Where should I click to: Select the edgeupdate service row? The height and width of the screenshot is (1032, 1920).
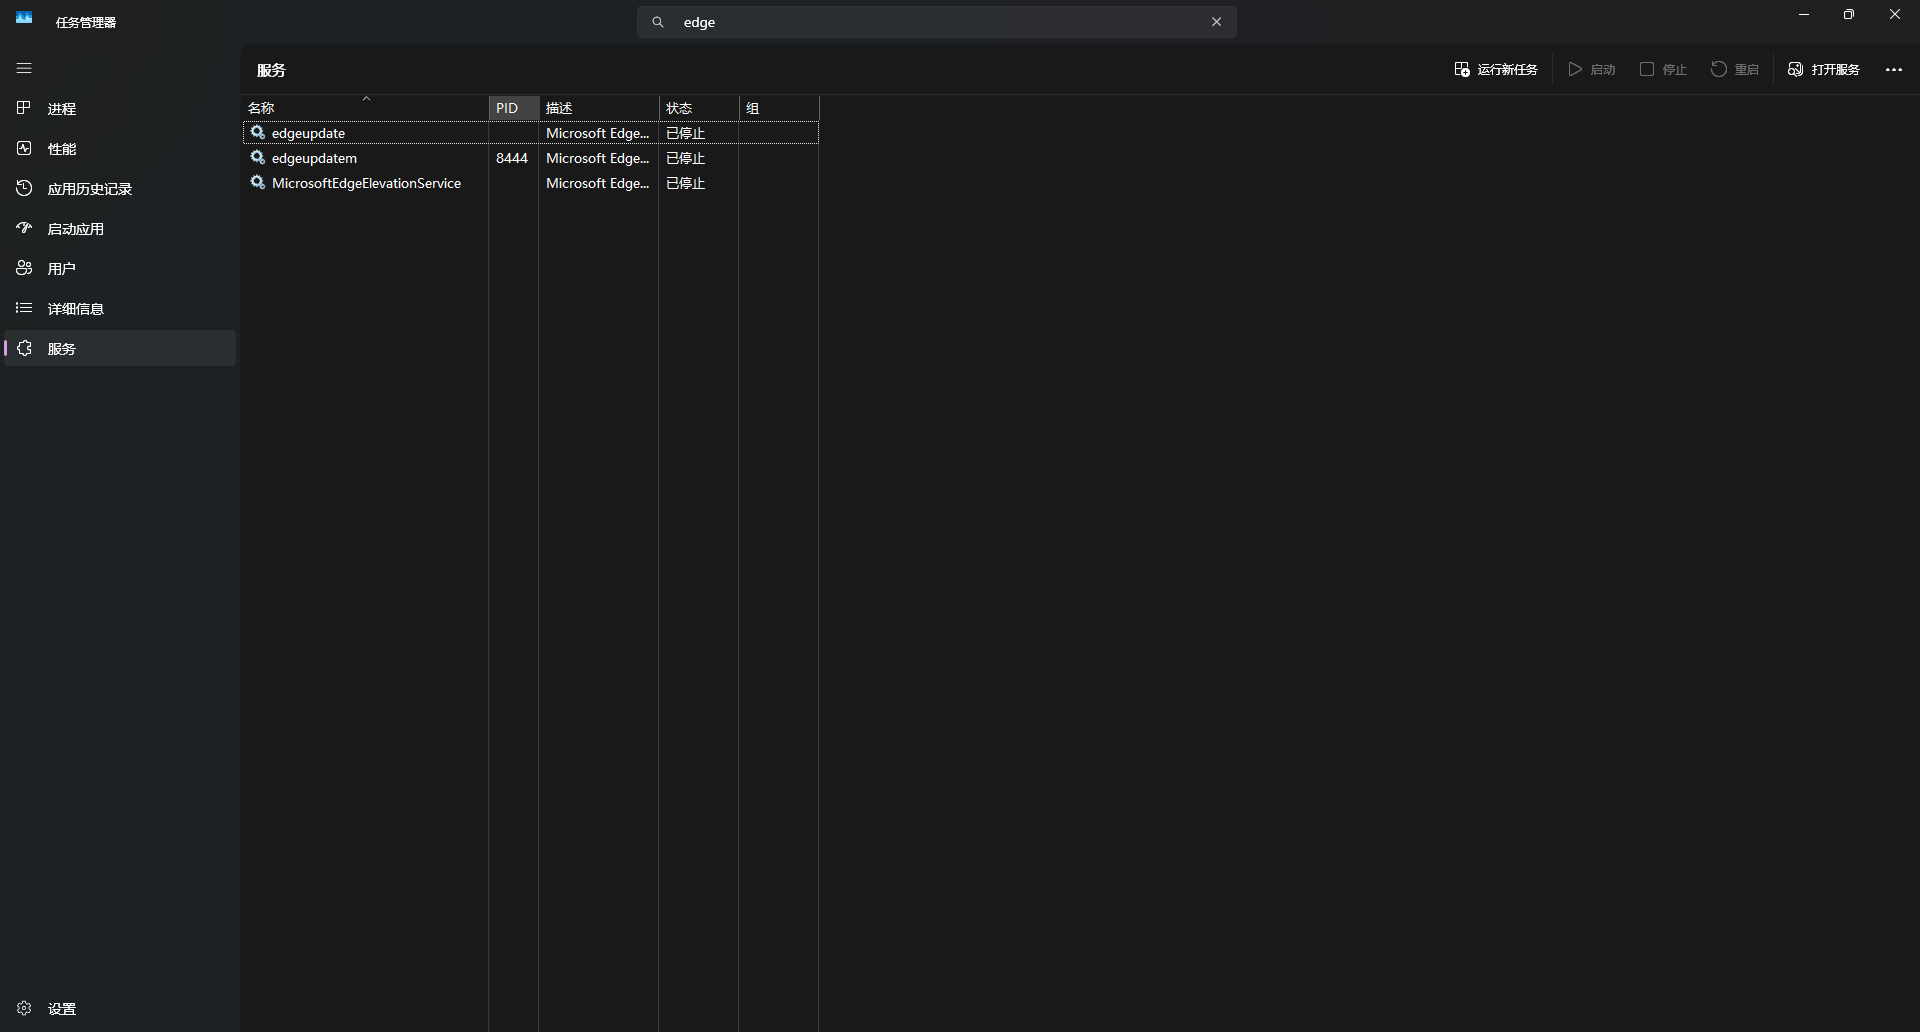[531, 133]
